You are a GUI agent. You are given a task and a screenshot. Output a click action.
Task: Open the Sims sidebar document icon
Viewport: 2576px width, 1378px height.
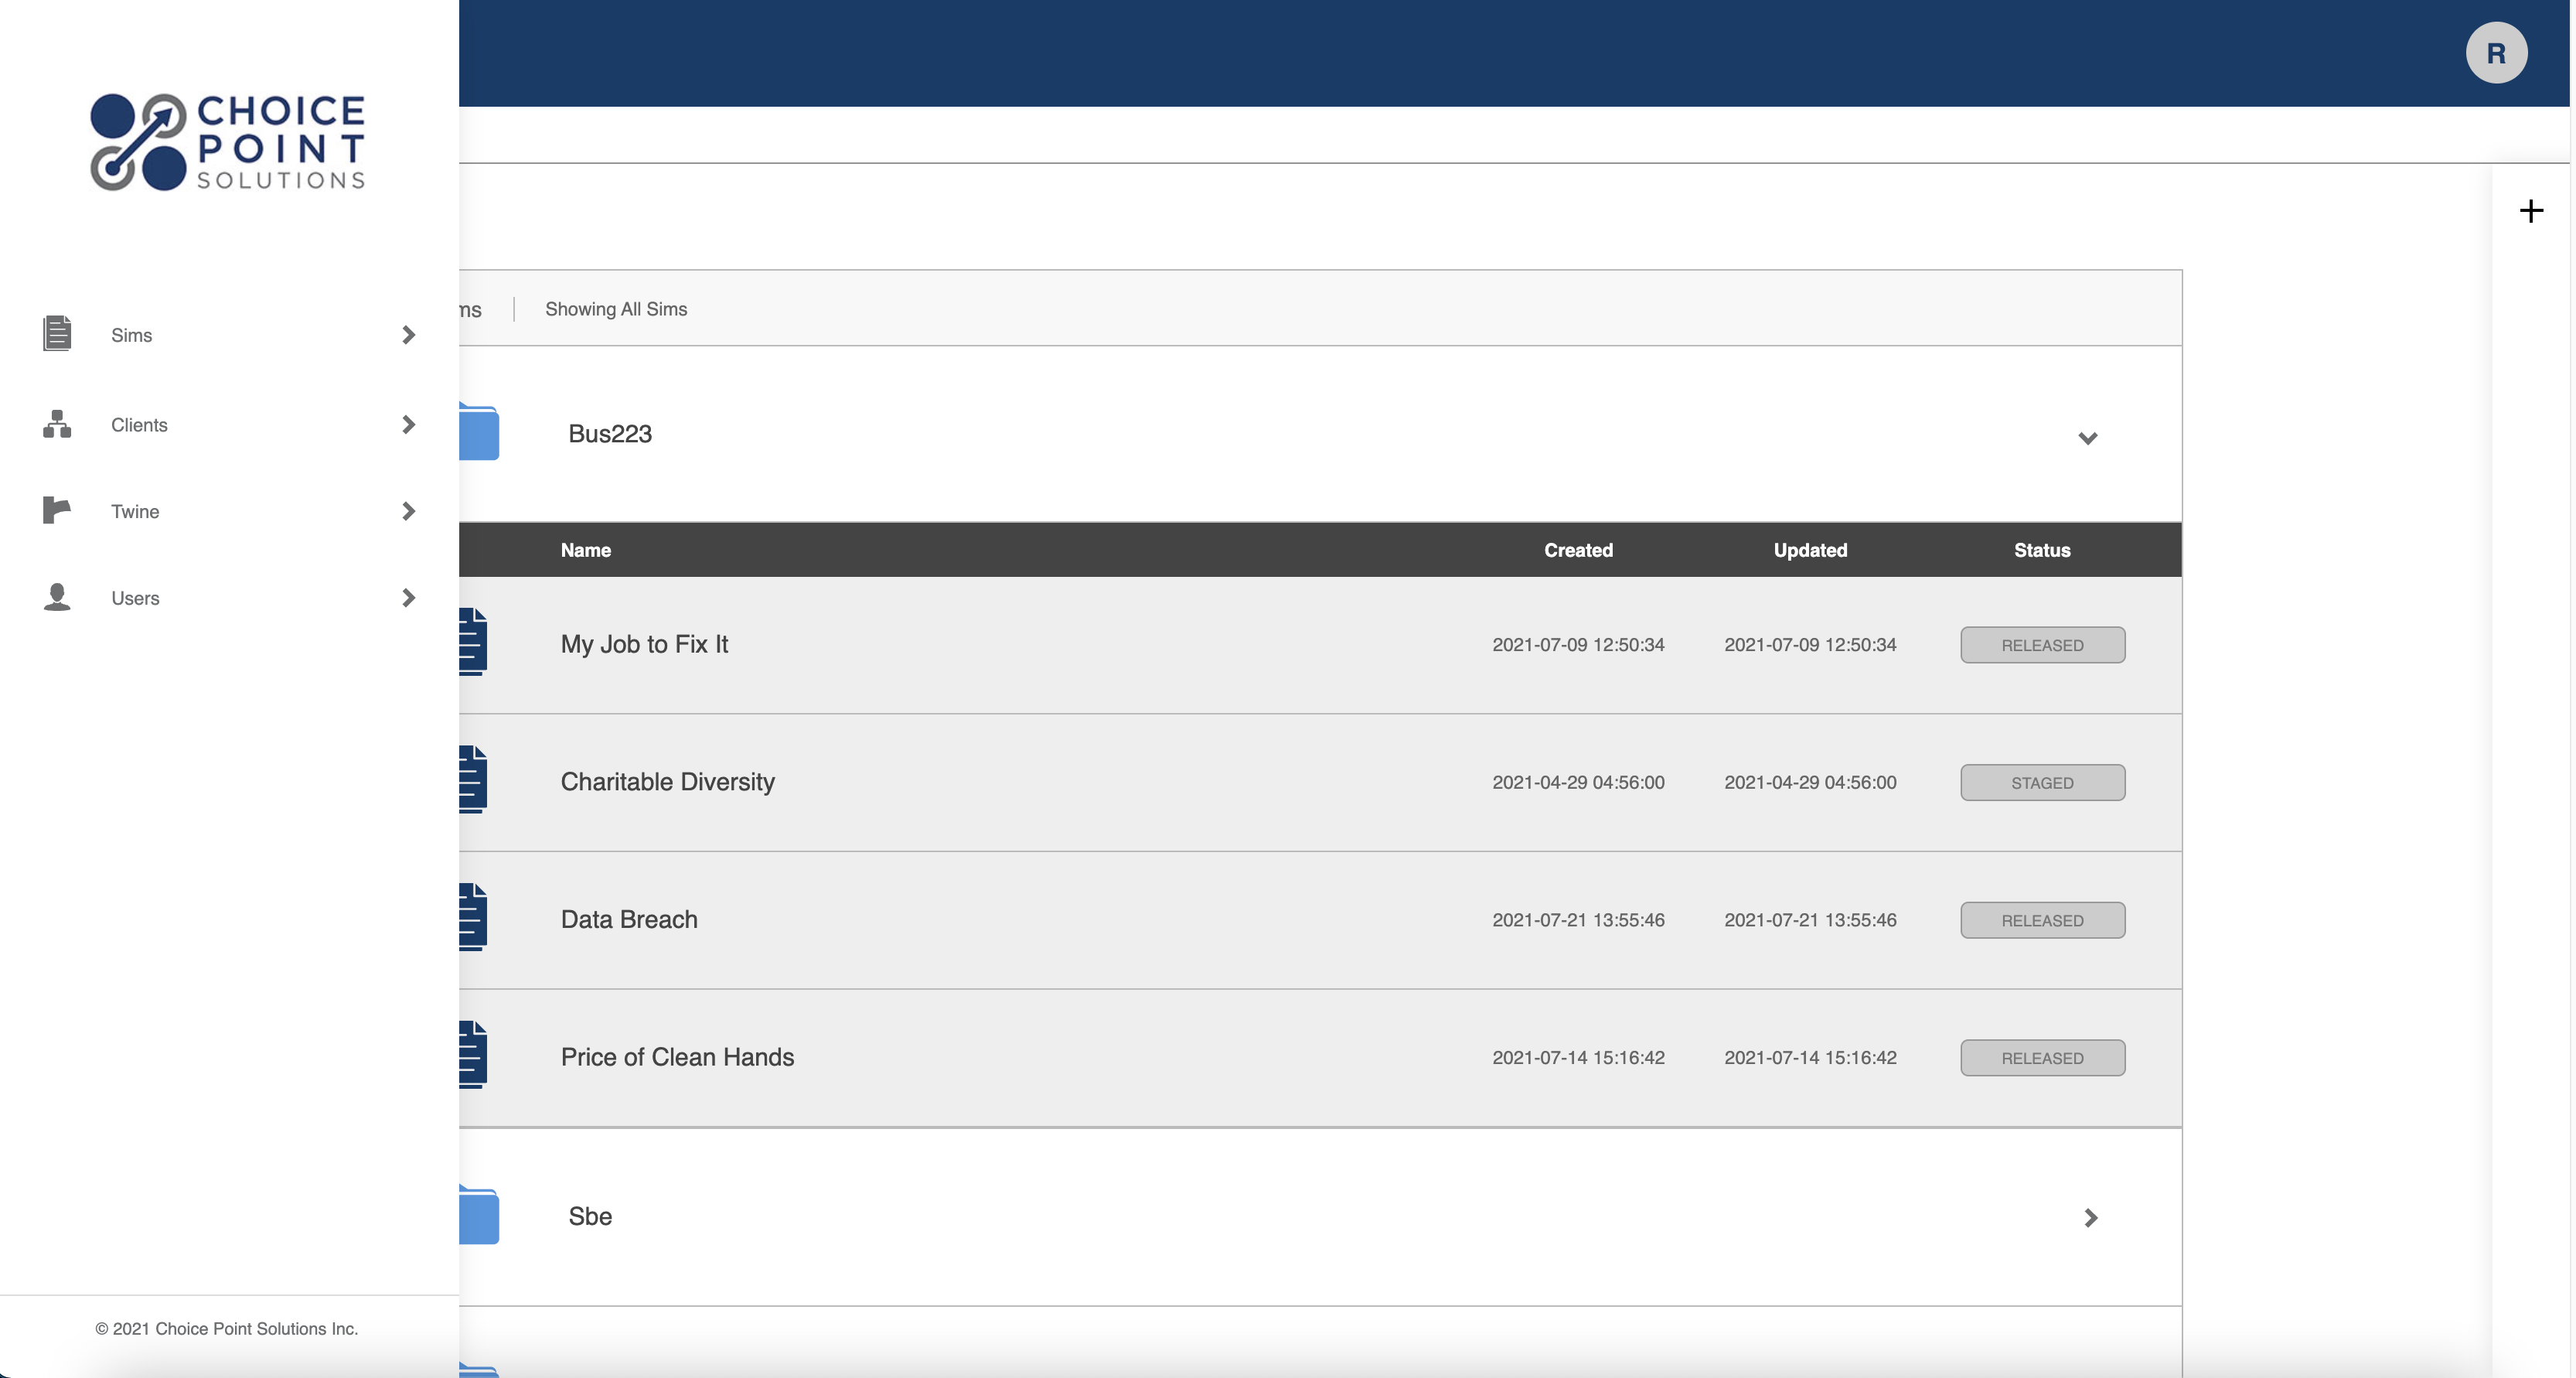click(x=57, y=334)
